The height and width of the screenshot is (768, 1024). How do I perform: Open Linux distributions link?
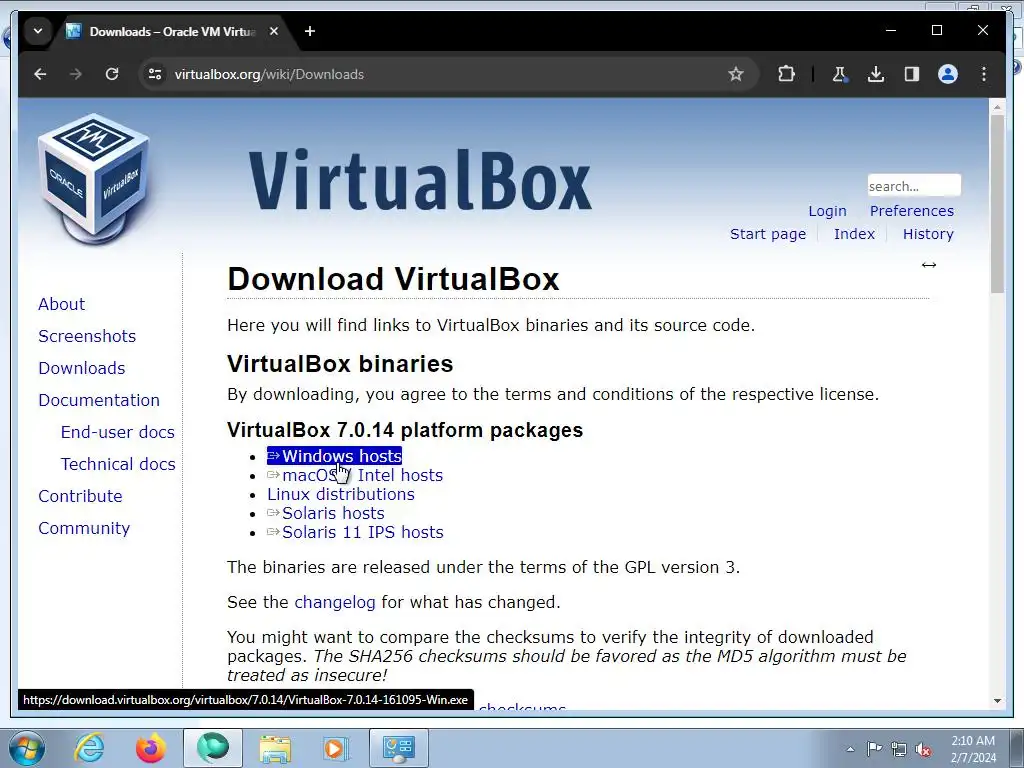pos(341,494)
